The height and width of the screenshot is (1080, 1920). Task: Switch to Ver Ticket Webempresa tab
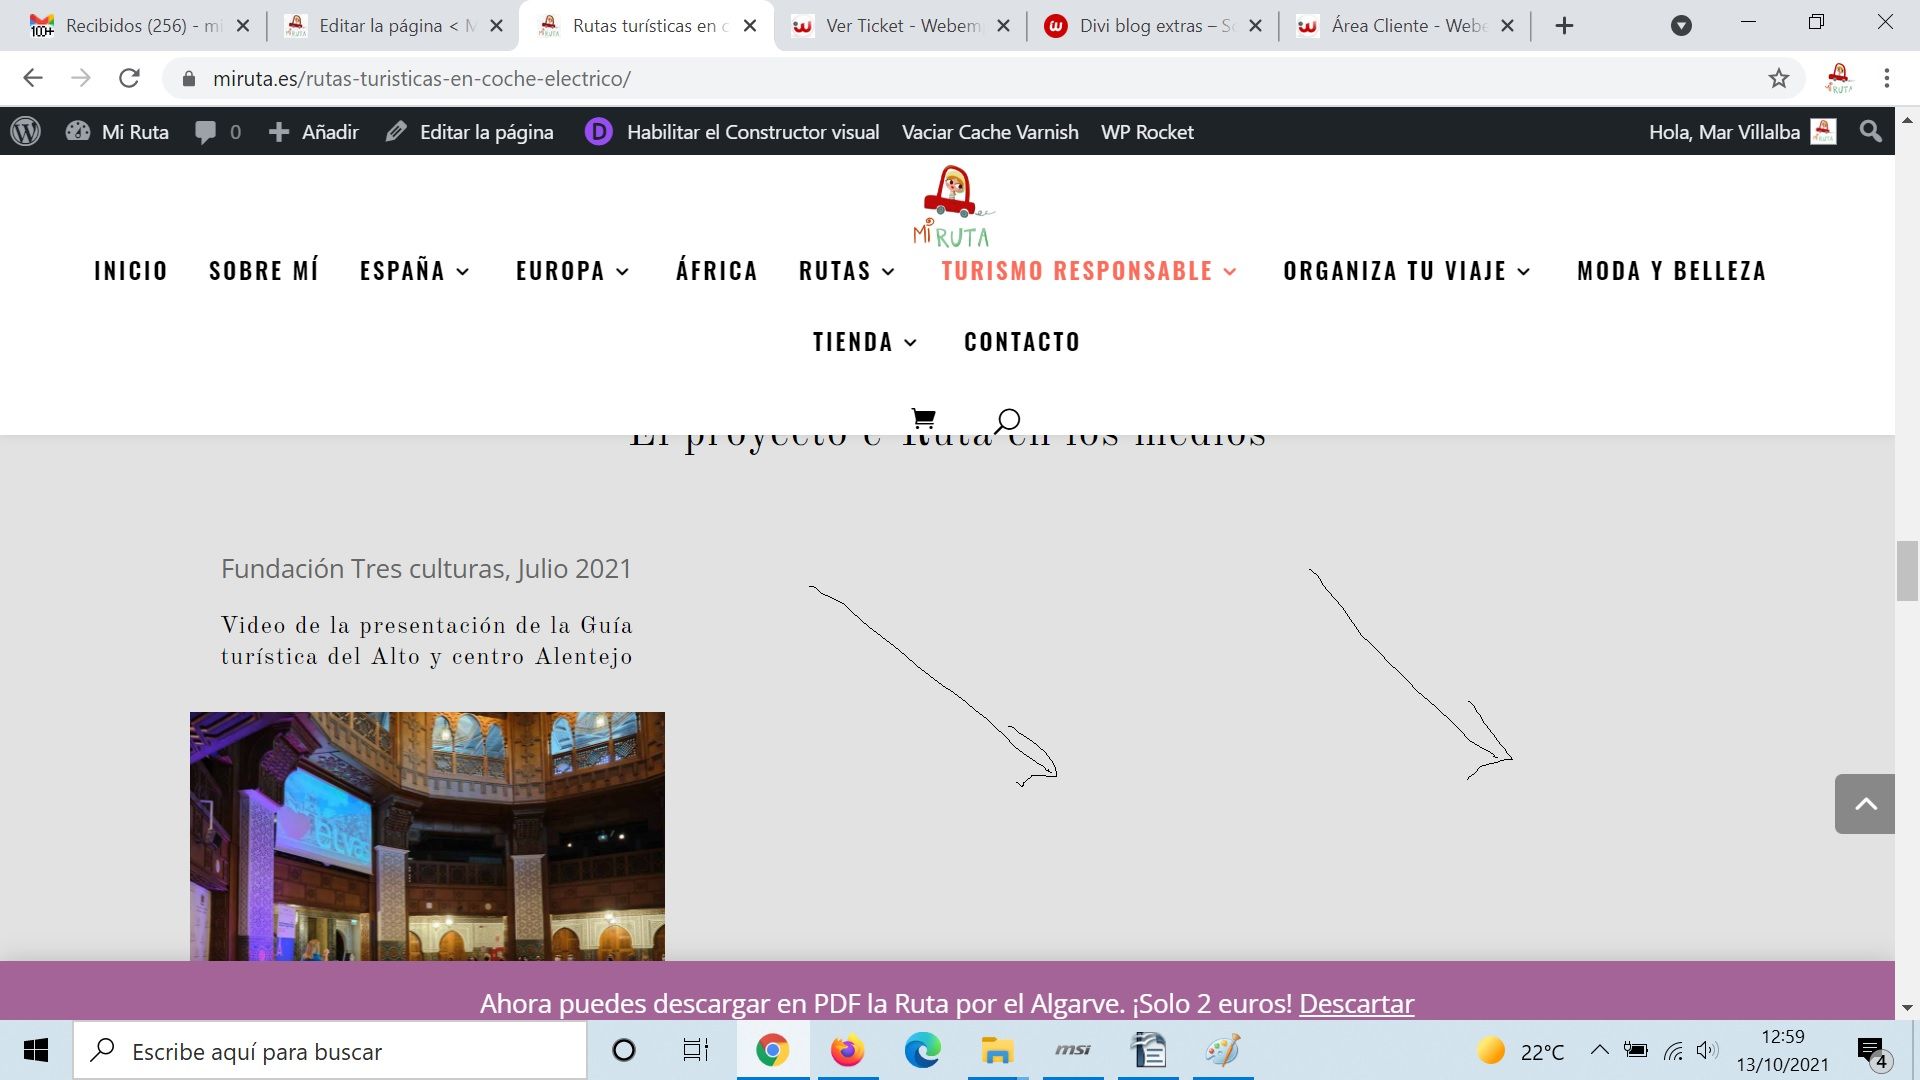click(901, 26)
